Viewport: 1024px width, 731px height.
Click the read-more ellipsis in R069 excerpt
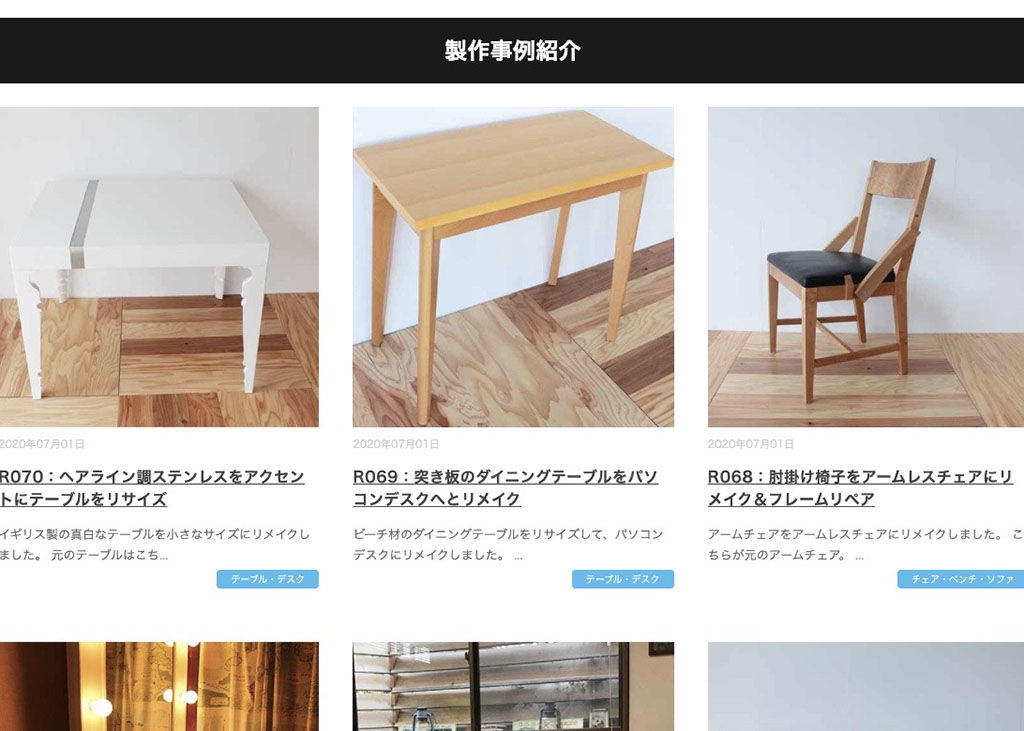click(x=518, y=556)
